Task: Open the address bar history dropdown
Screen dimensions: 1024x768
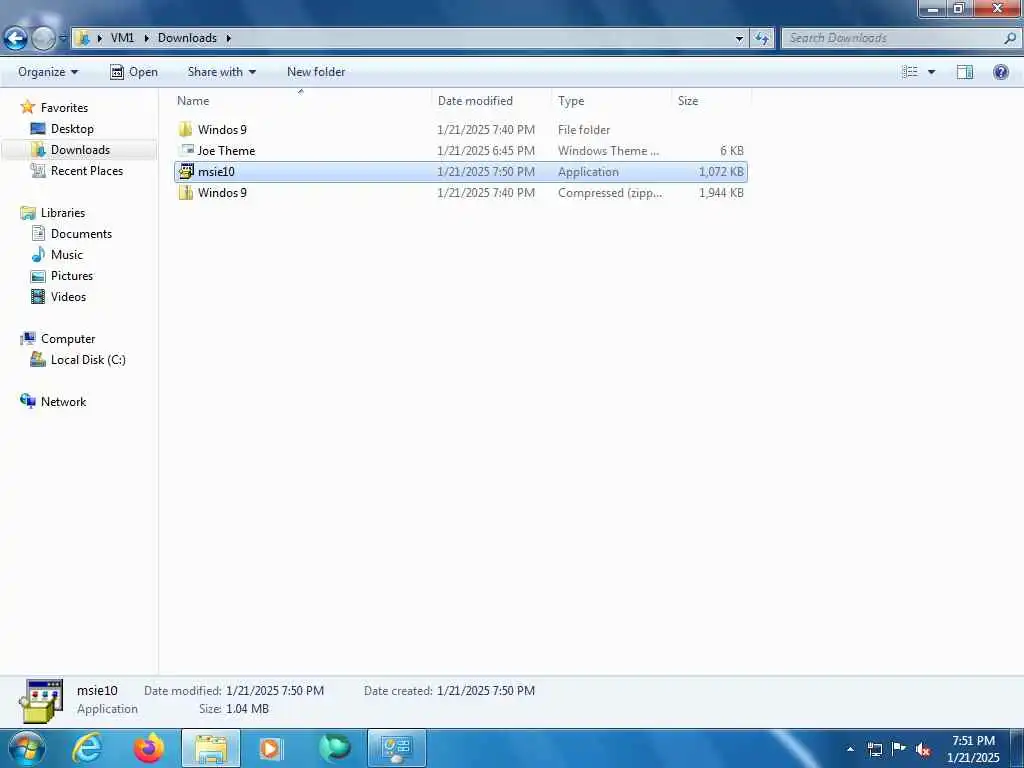Action: [x=739, y=39]
